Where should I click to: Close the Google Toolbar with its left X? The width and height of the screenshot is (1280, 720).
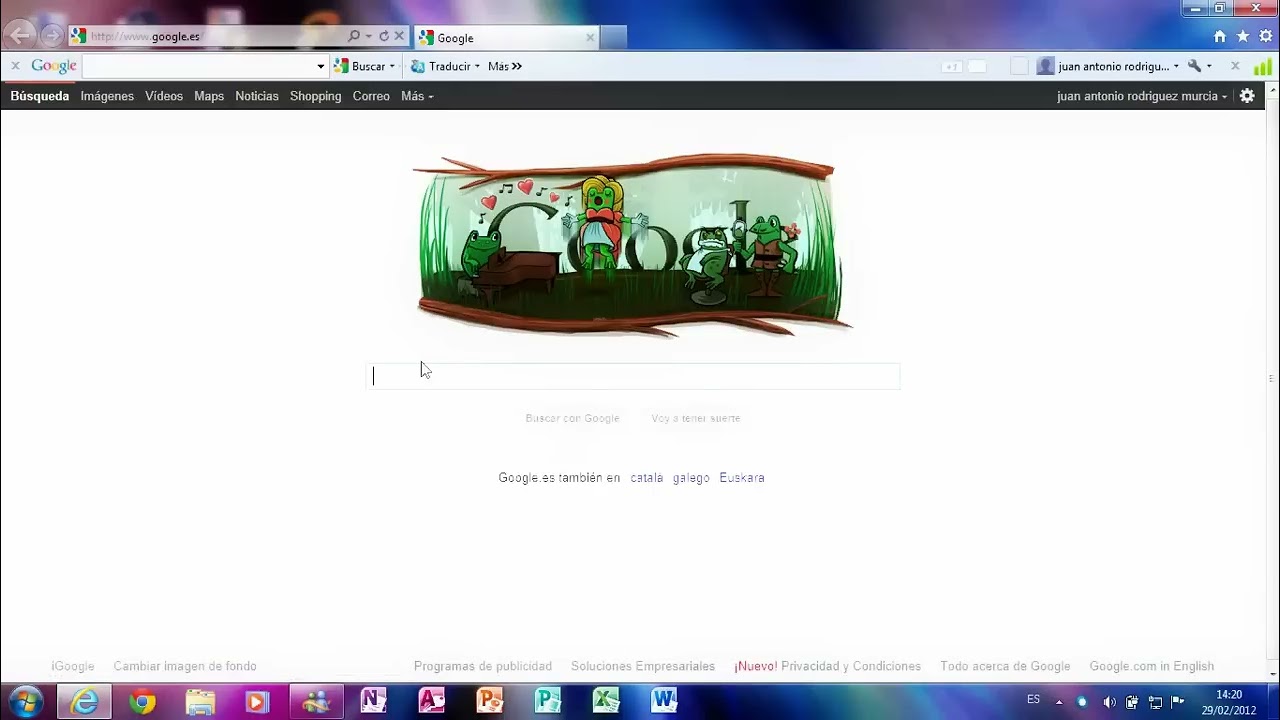15,66
